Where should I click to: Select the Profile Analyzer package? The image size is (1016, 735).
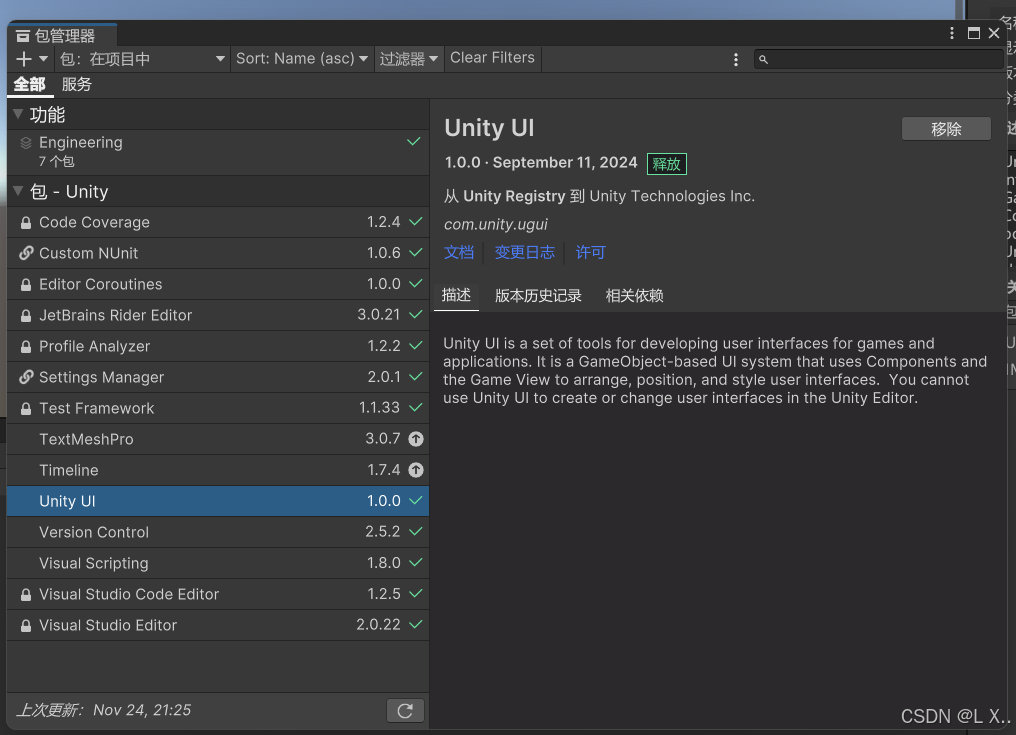click(218, 347)
